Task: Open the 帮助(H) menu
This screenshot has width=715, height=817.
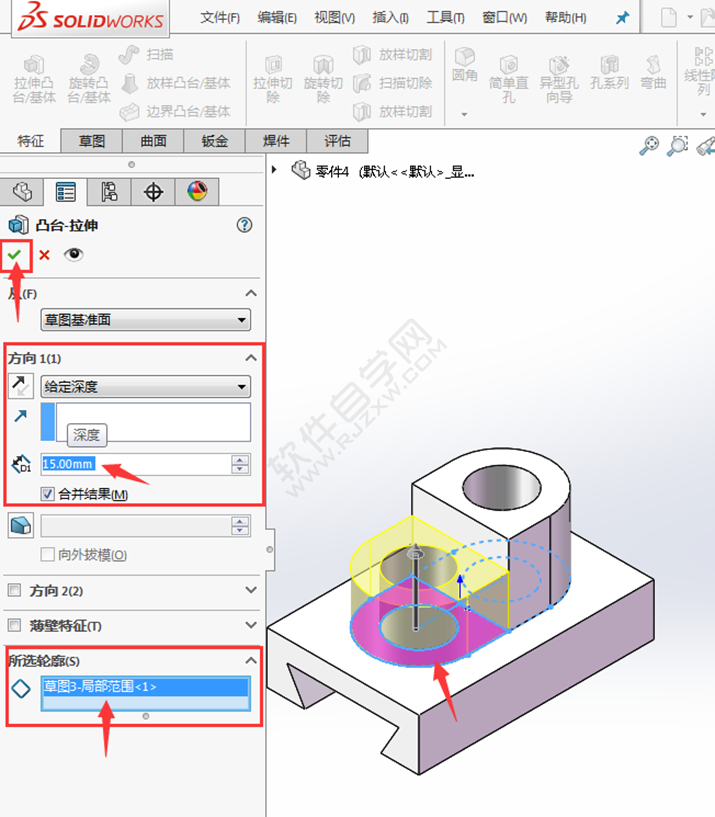Action: tap(565, 18)
